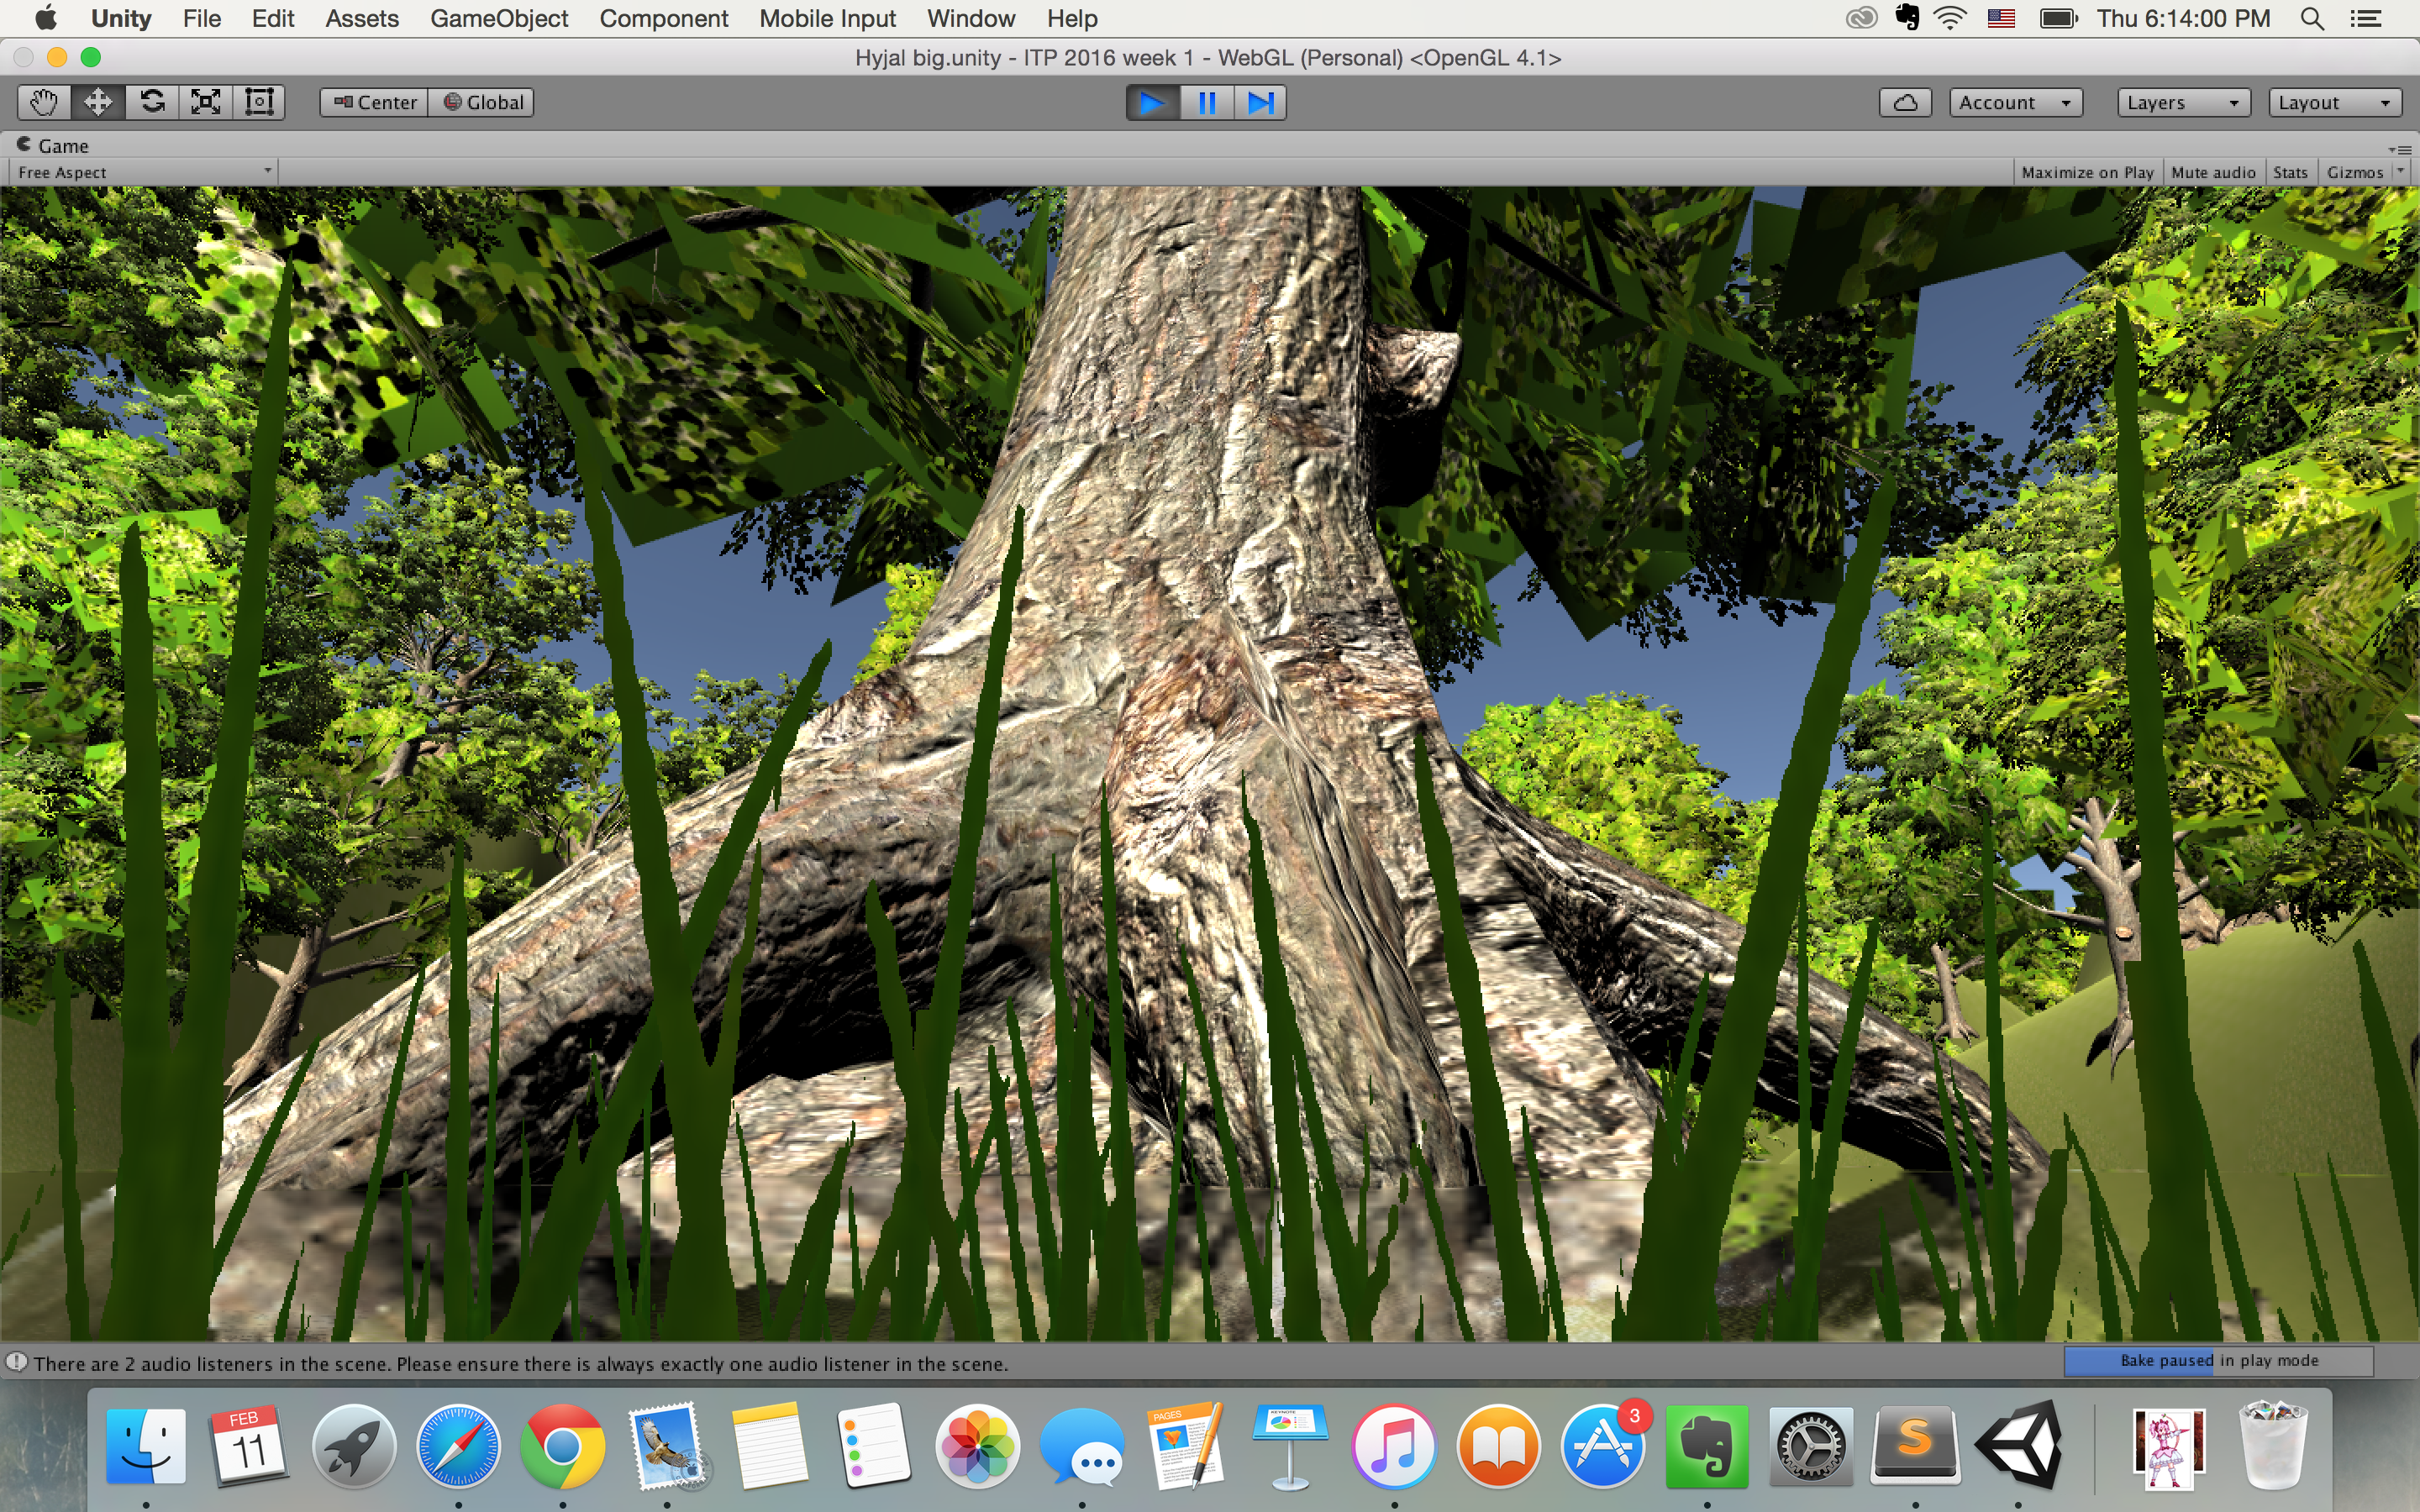Select the Scale tool
This screenshot has height=1512, width=2420.
(x=206, y=102)
